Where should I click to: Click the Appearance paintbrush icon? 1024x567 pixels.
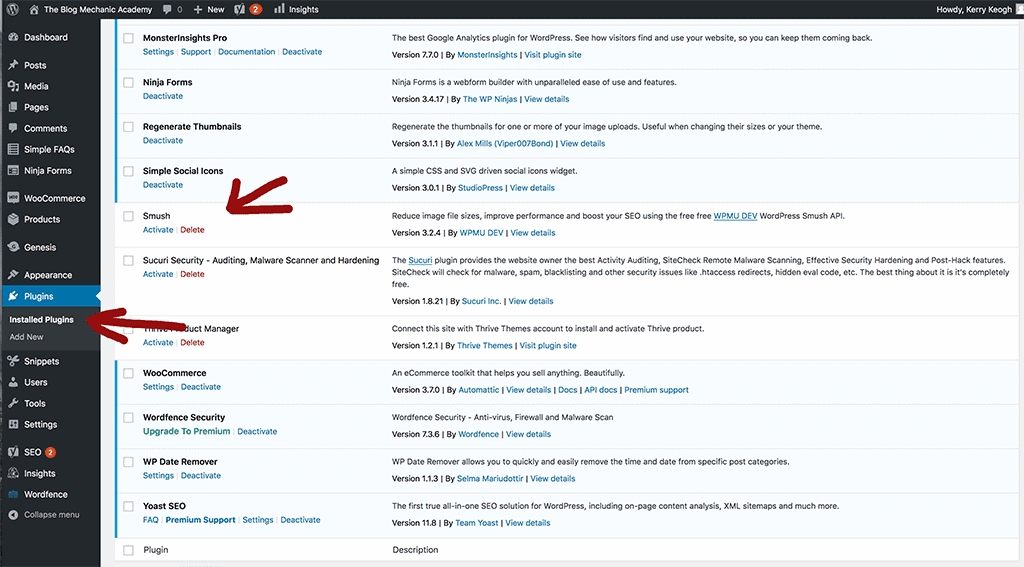tap(12, 275)
